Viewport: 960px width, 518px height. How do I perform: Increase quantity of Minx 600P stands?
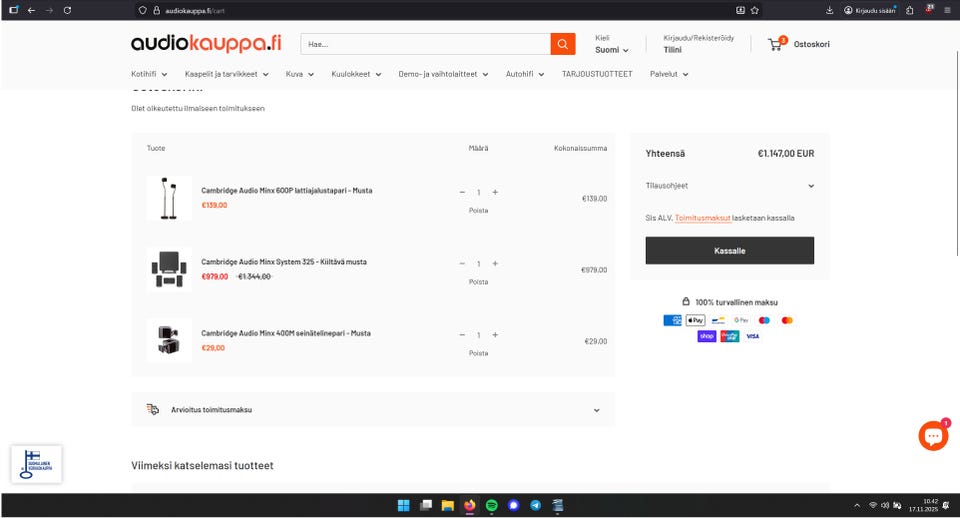click(495, 192)
